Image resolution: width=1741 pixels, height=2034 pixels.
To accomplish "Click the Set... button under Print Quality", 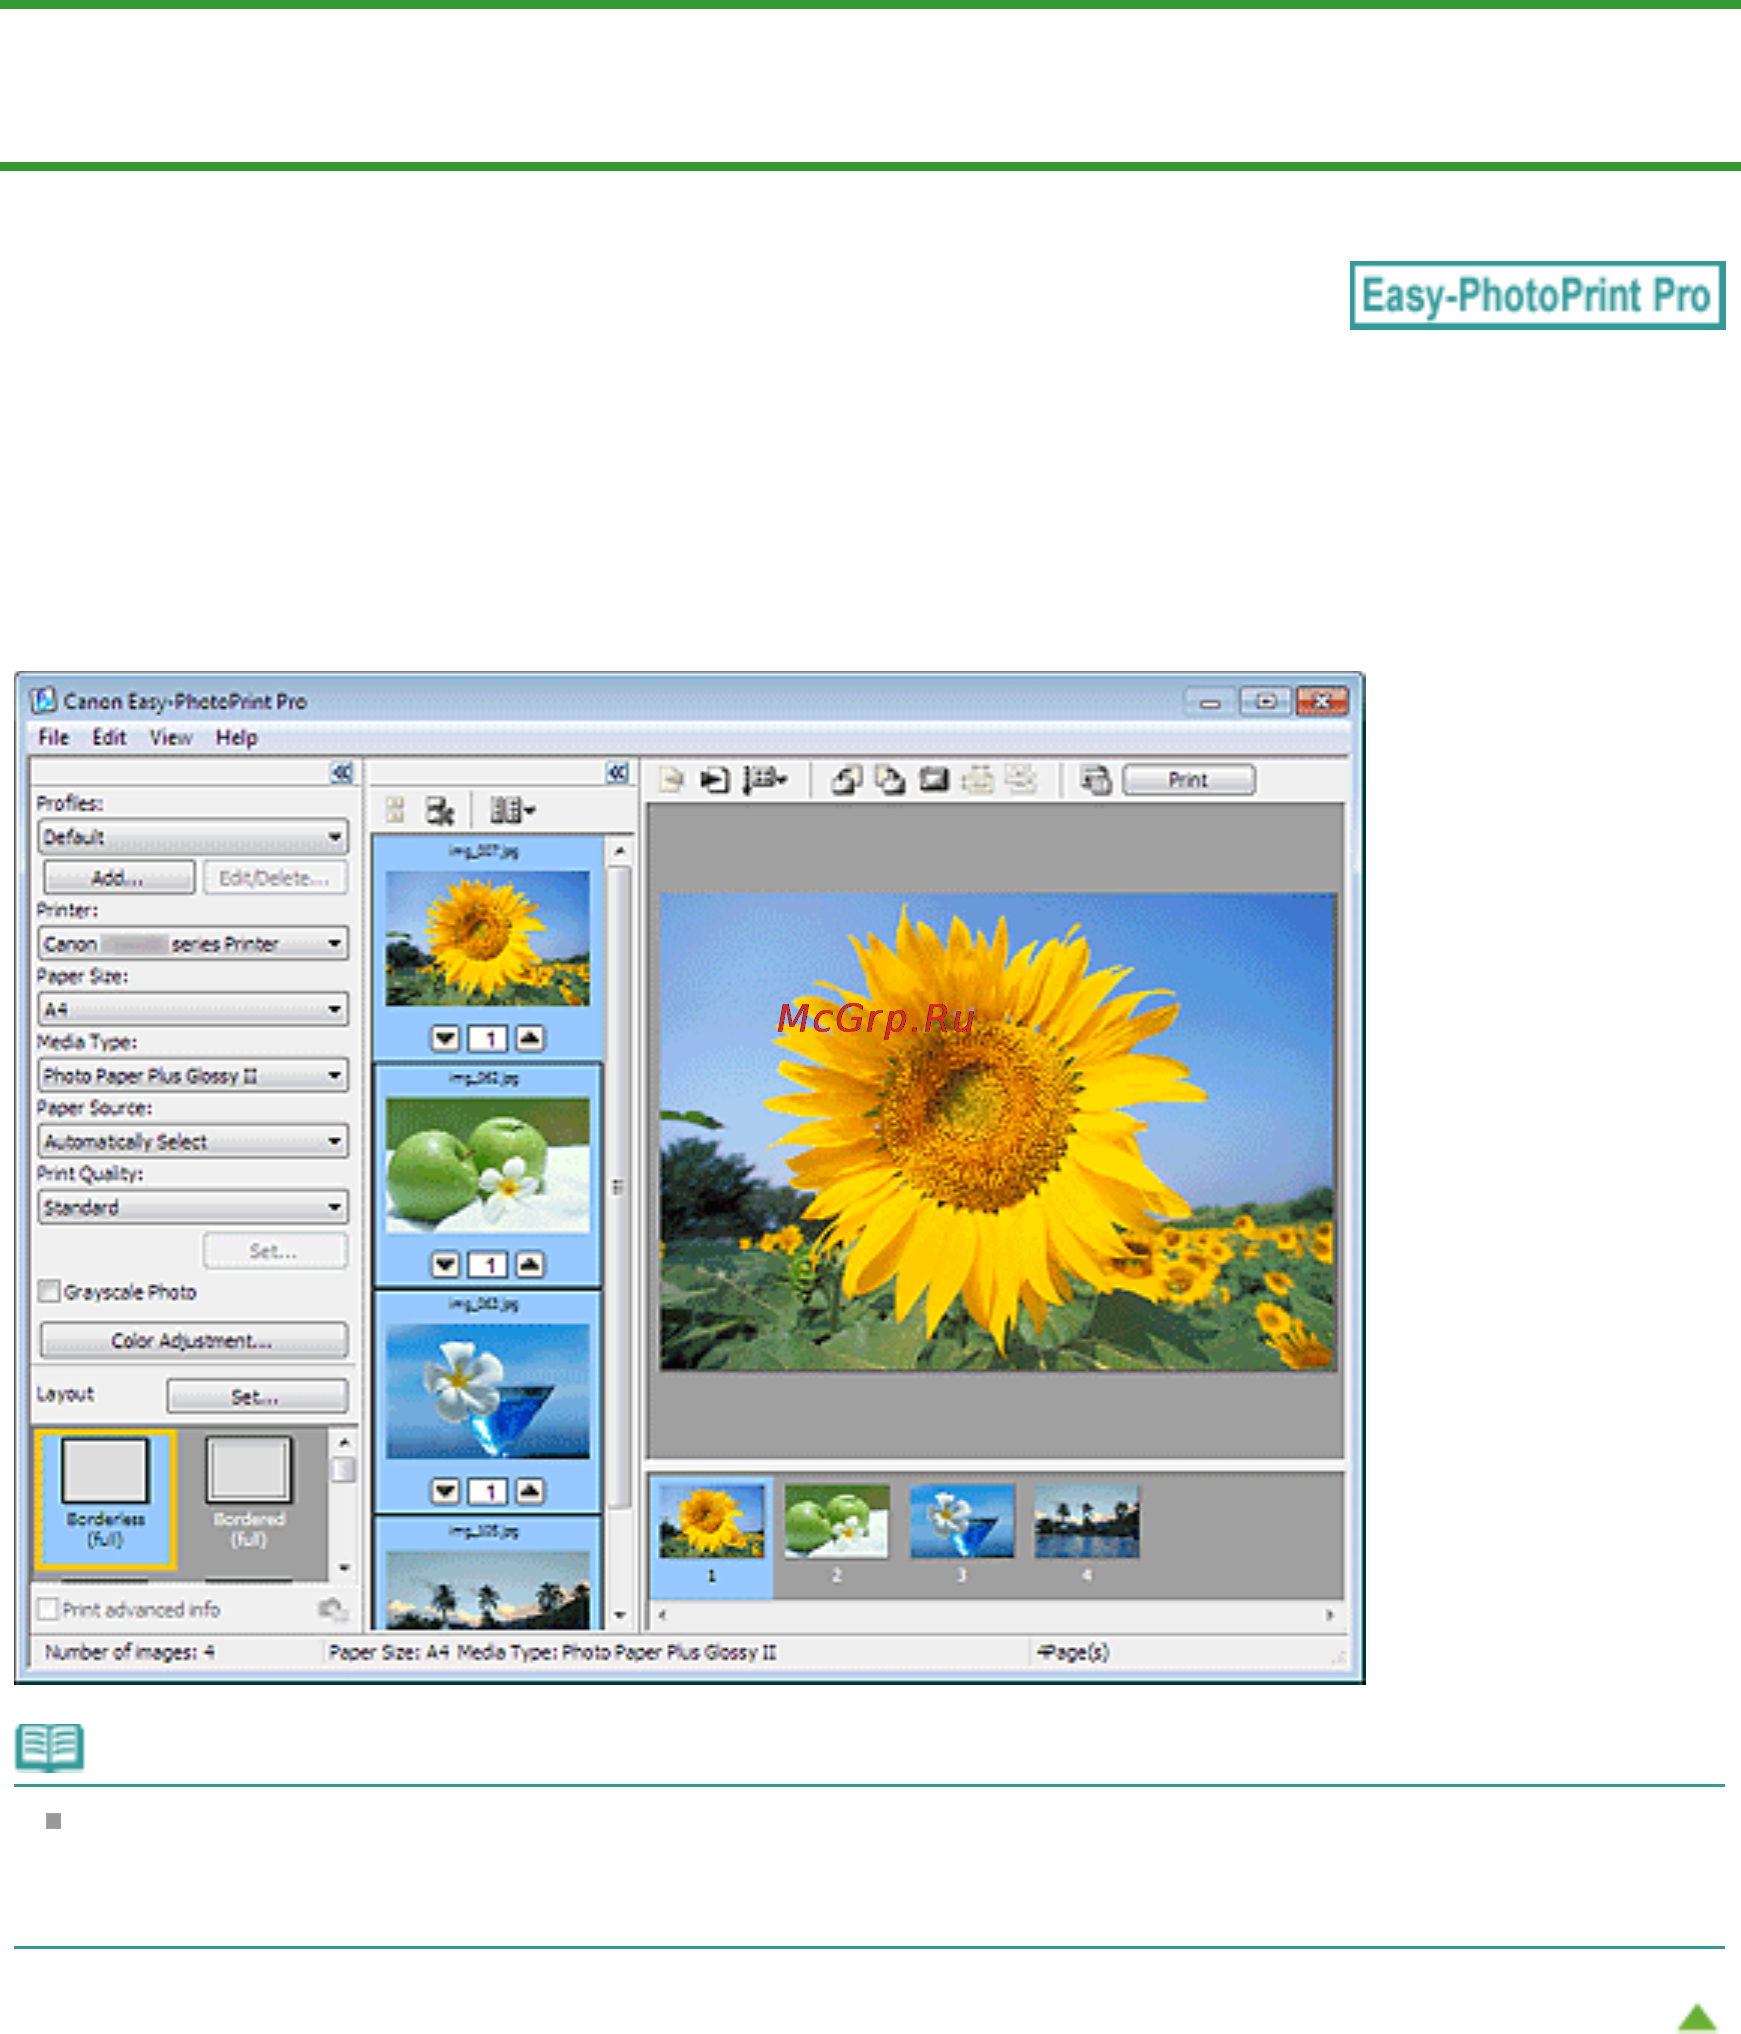I will click(x=275, y=1251).
